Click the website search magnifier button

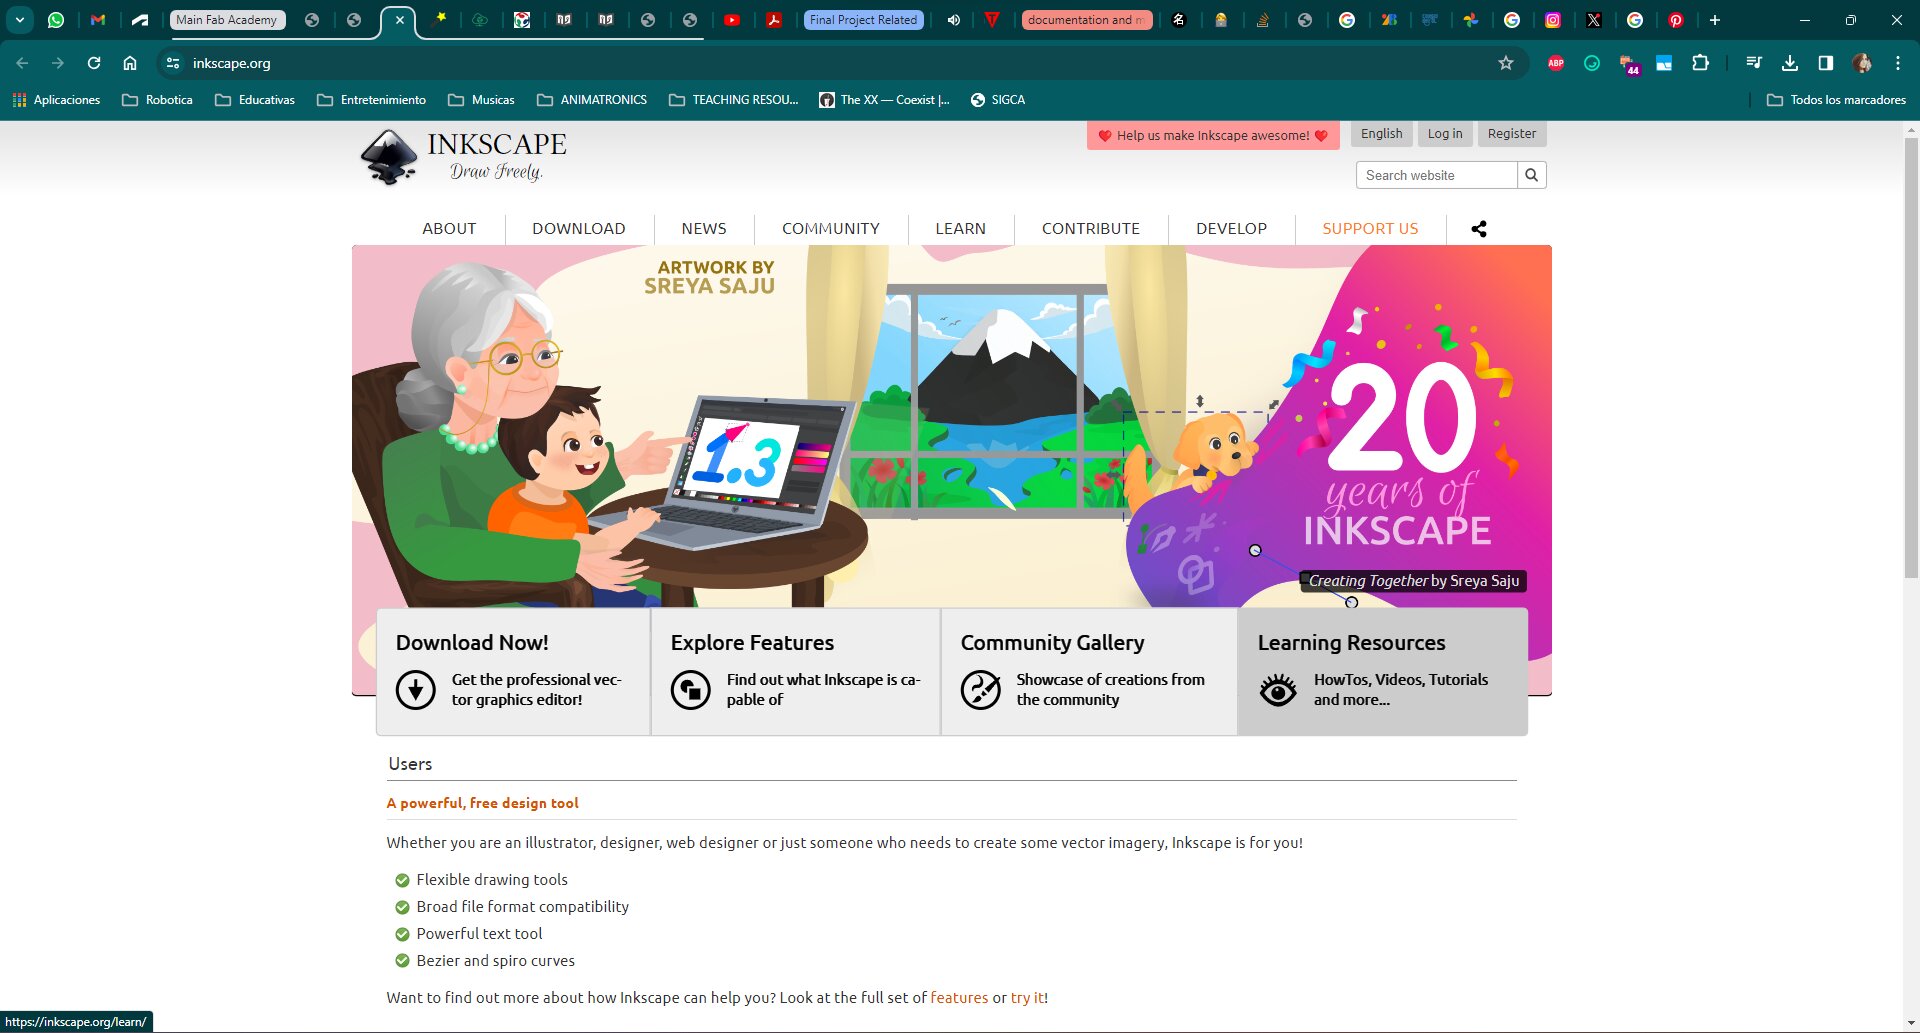click(1531, 175)
